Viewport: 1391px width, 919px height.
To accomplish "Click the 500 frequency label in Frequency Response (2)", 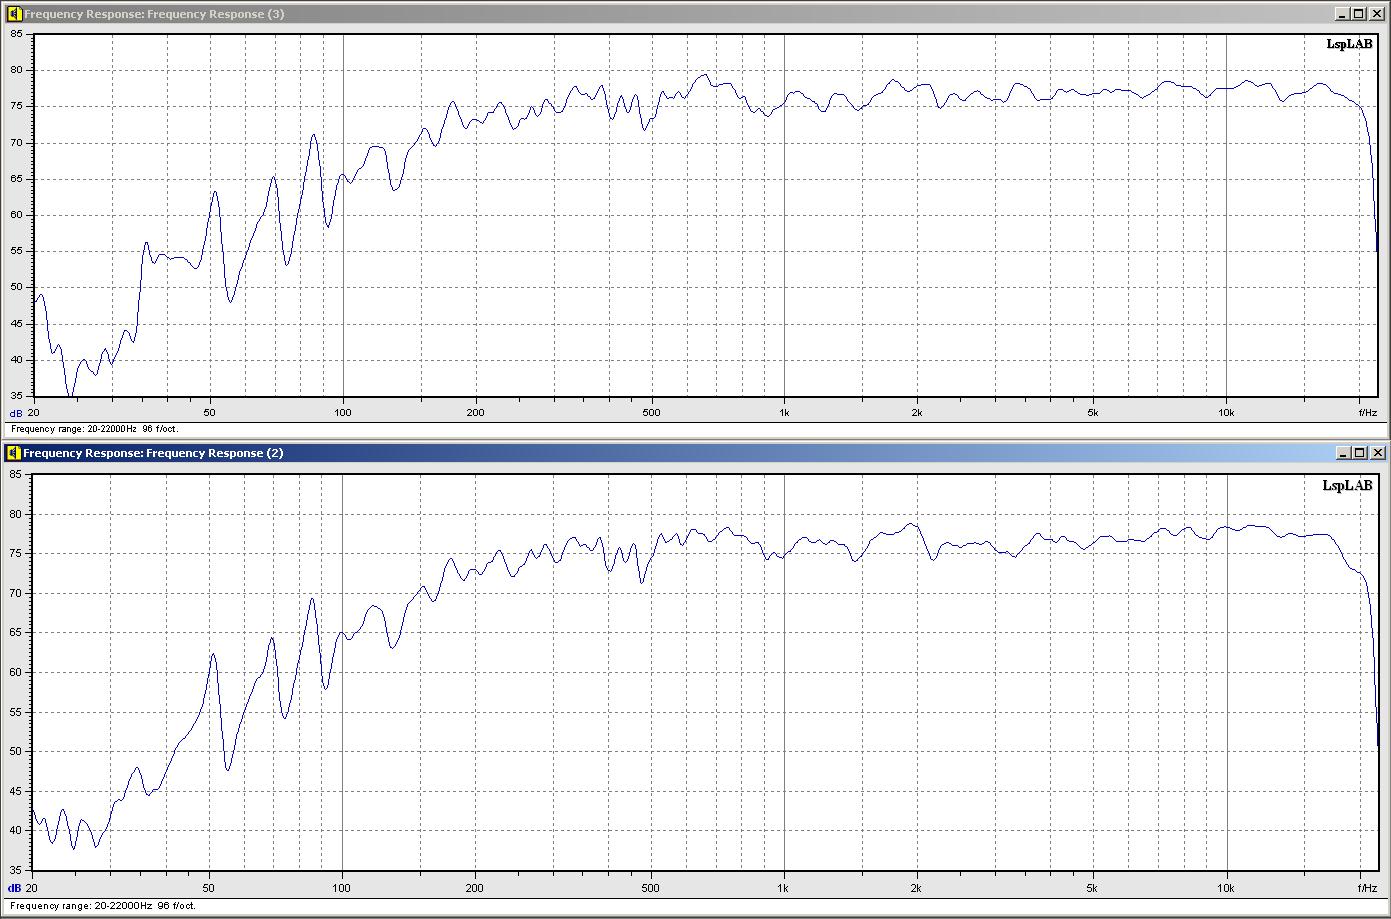I will point(651,887).
